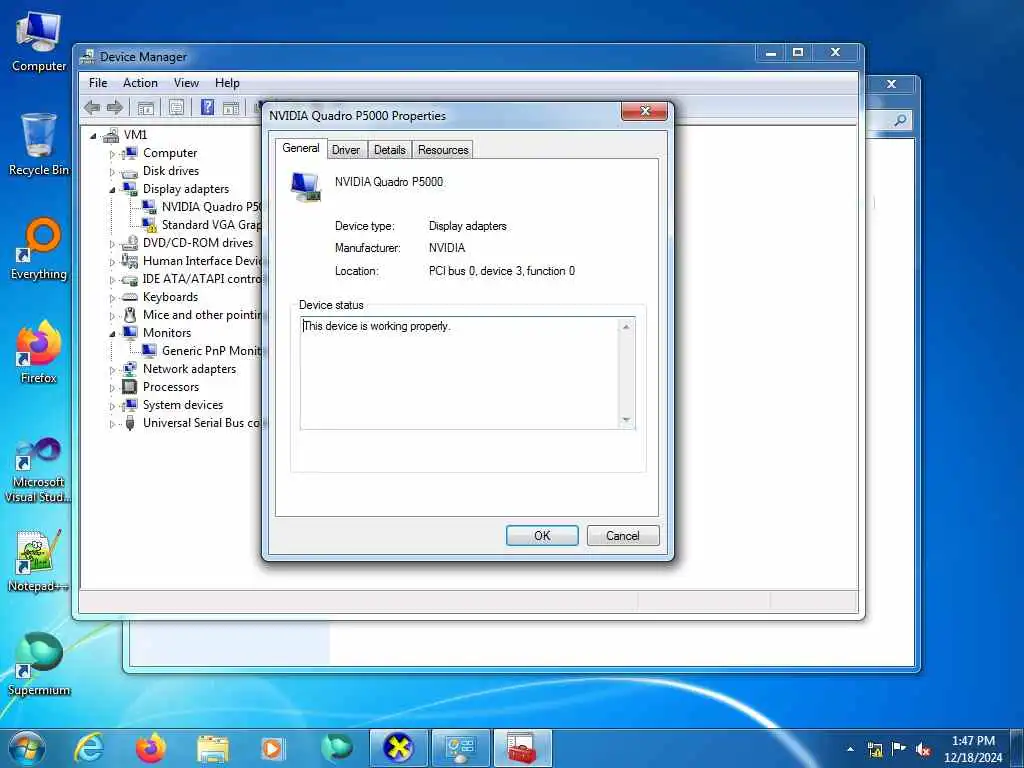1024x768 pixels.
Task: Switch to the Resources tab
Action: pos(443,150)
